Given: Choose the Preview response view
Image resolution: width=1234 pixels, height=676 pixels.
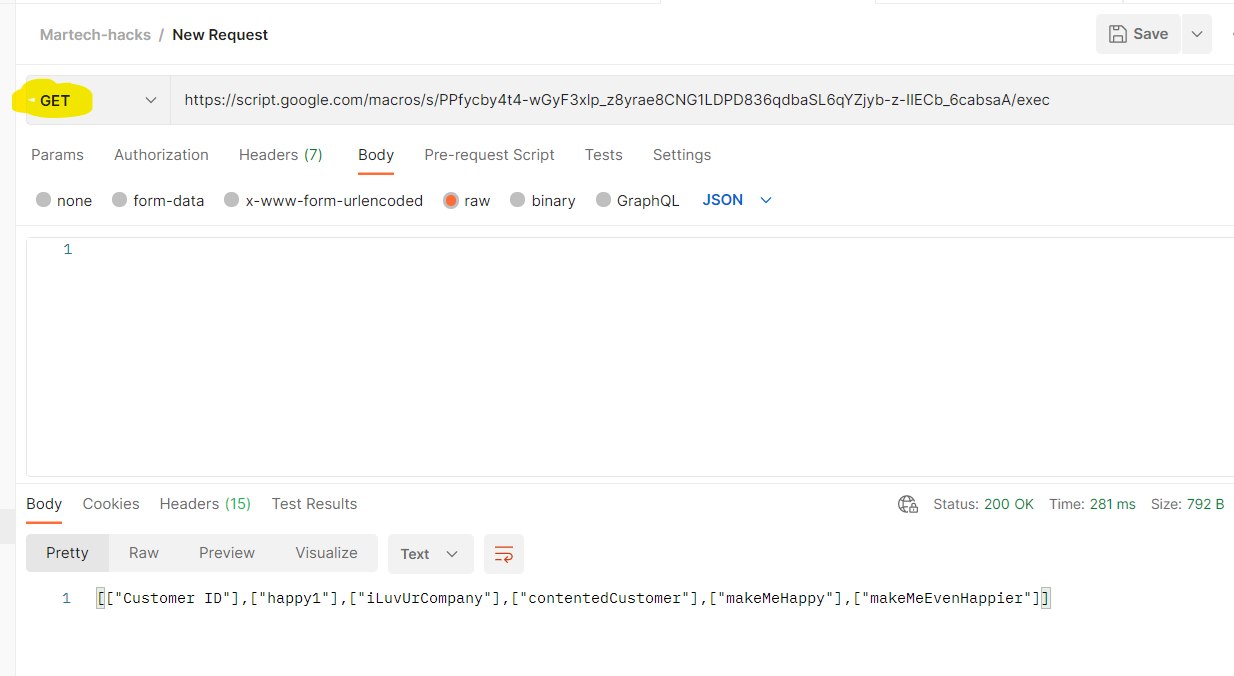Looking at the screenshot, I should 227,553.
